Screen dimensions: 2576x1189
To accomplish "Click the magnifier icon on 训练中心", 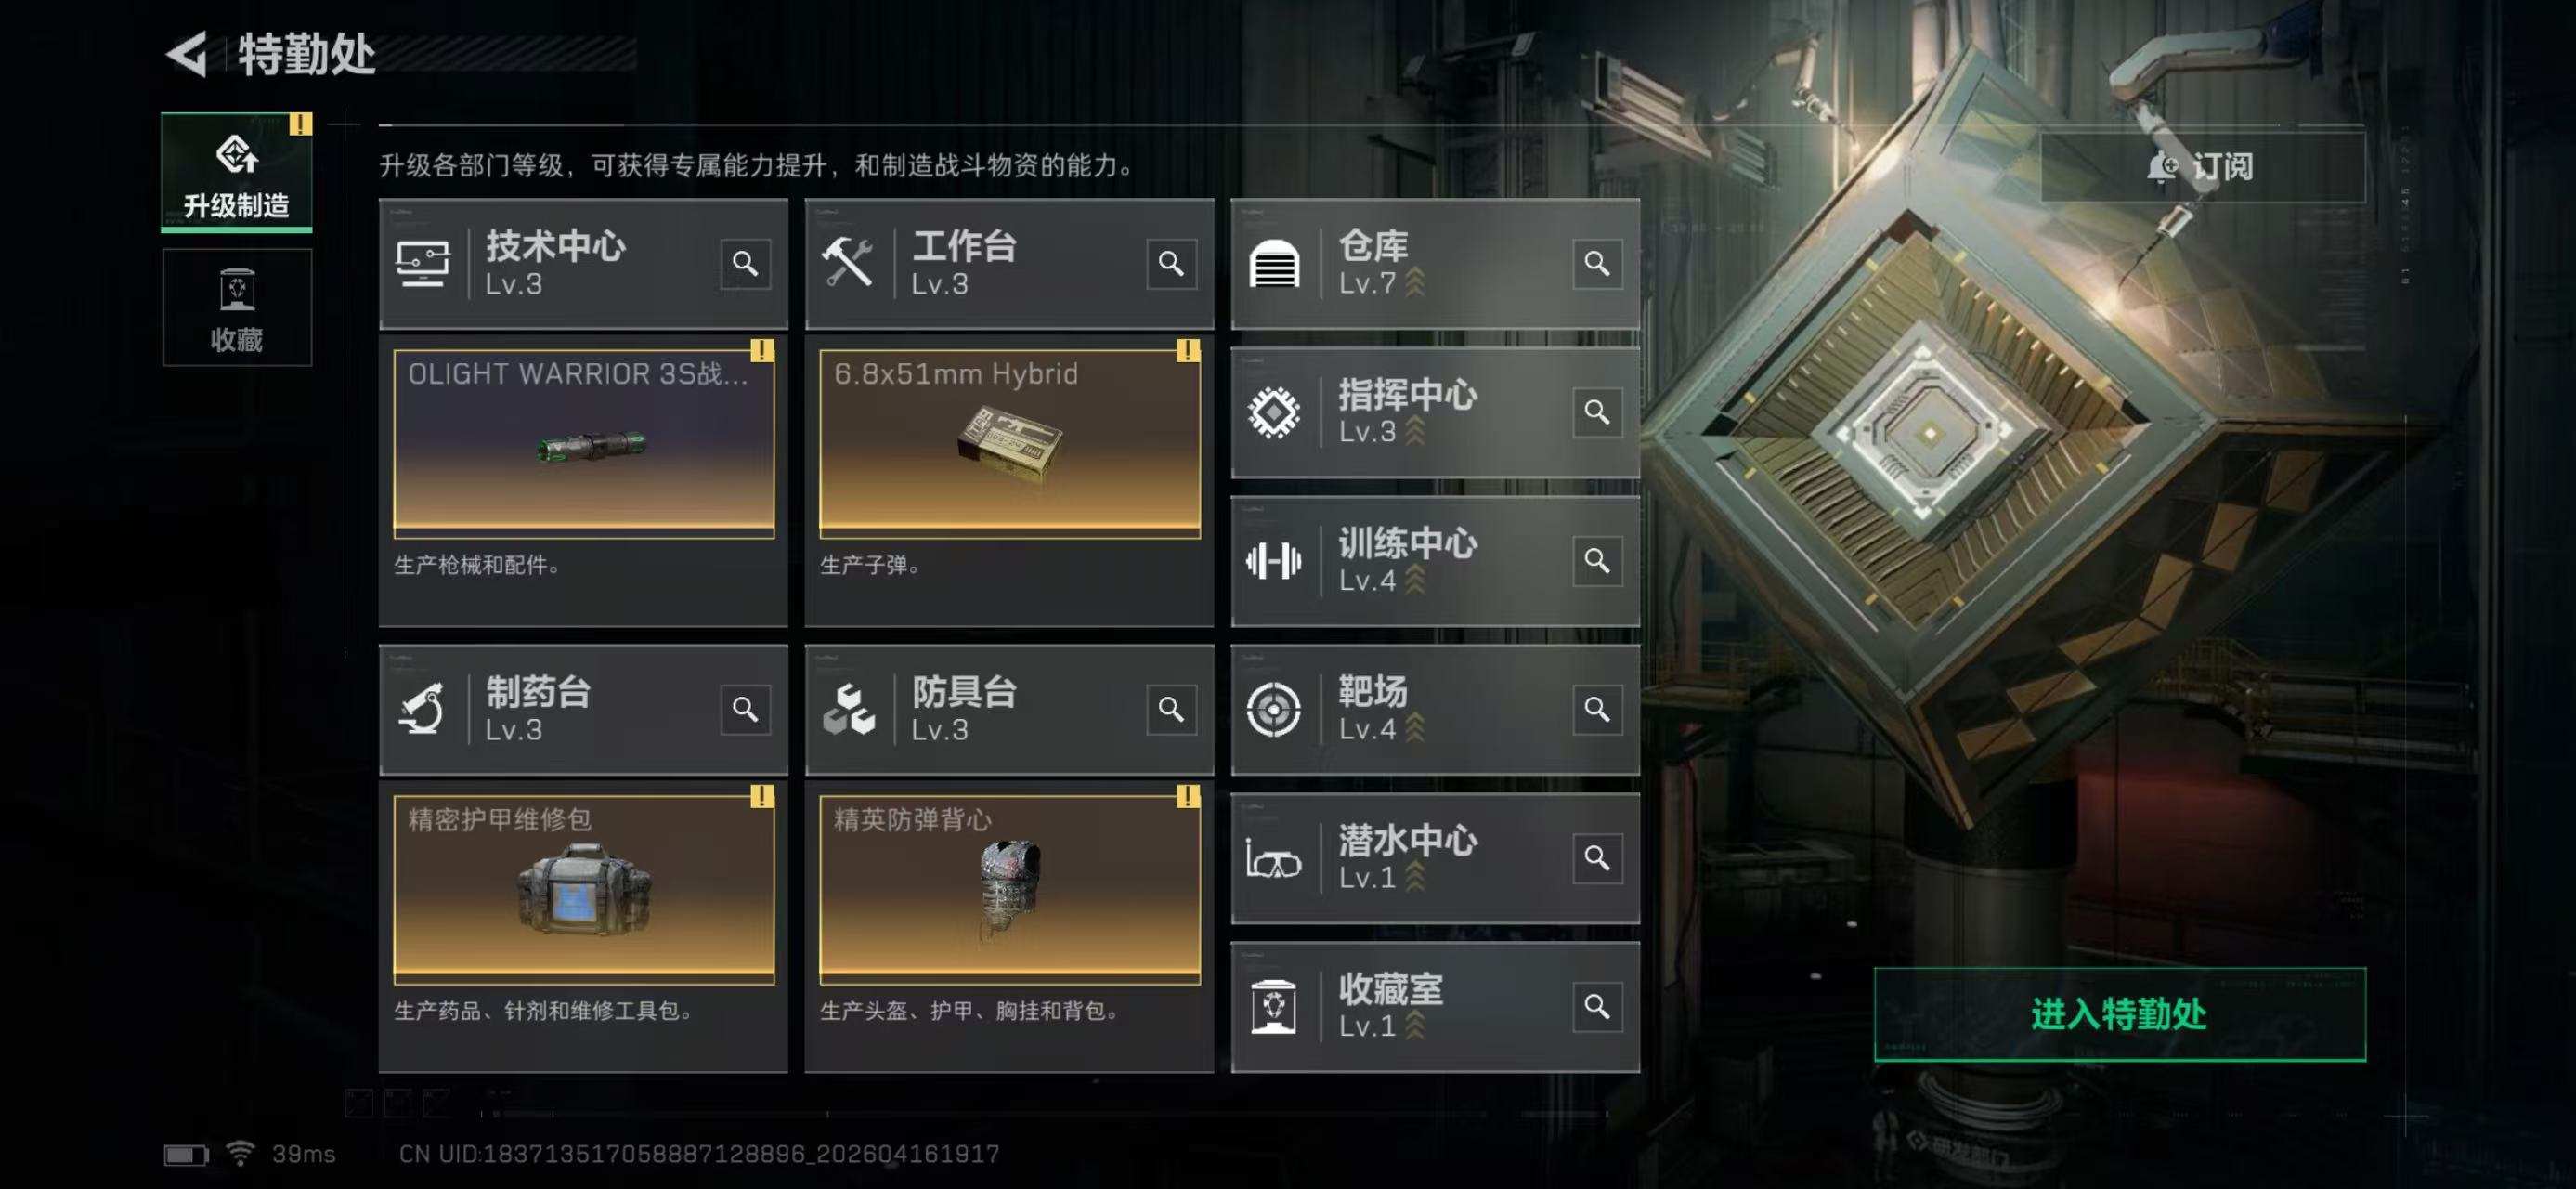I will click(1597, 561).
